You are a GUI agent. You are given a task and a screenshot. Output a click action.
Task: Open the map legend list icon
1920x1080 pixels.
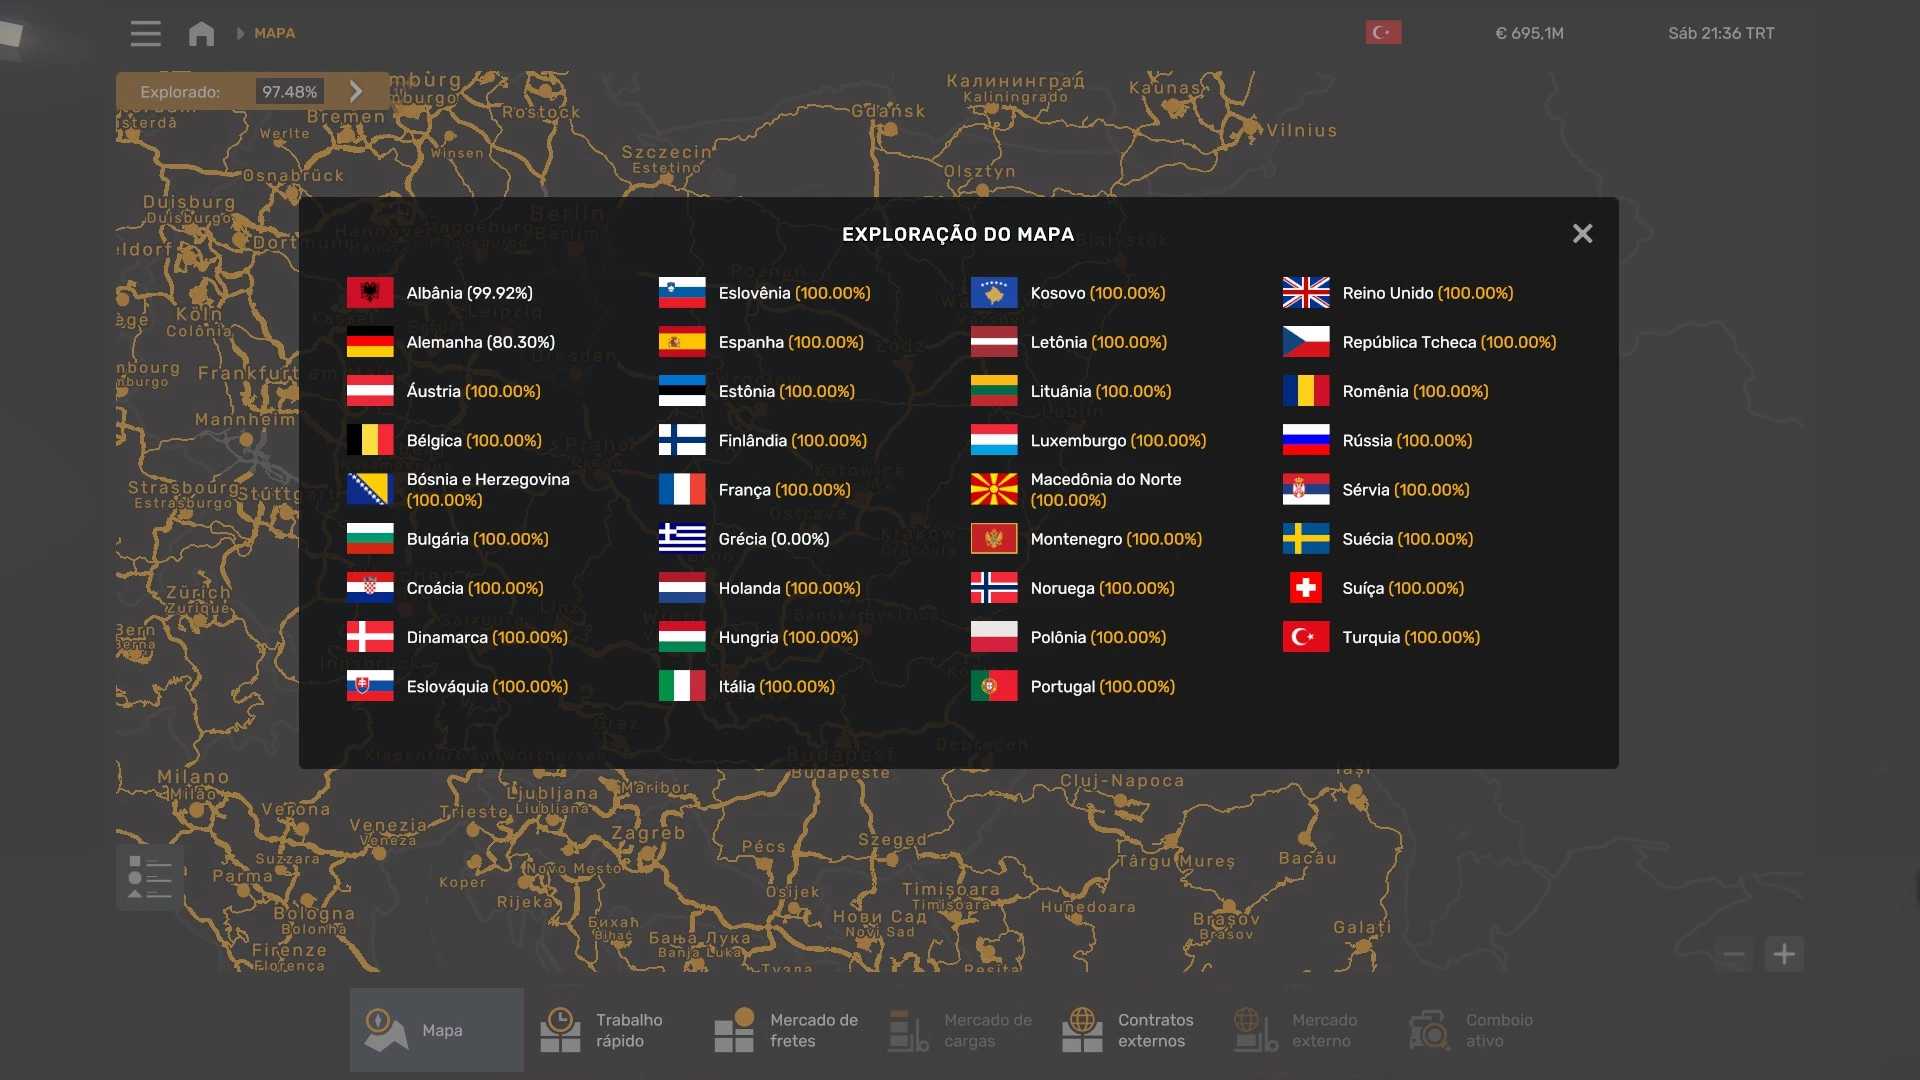(x=150, y=877)
